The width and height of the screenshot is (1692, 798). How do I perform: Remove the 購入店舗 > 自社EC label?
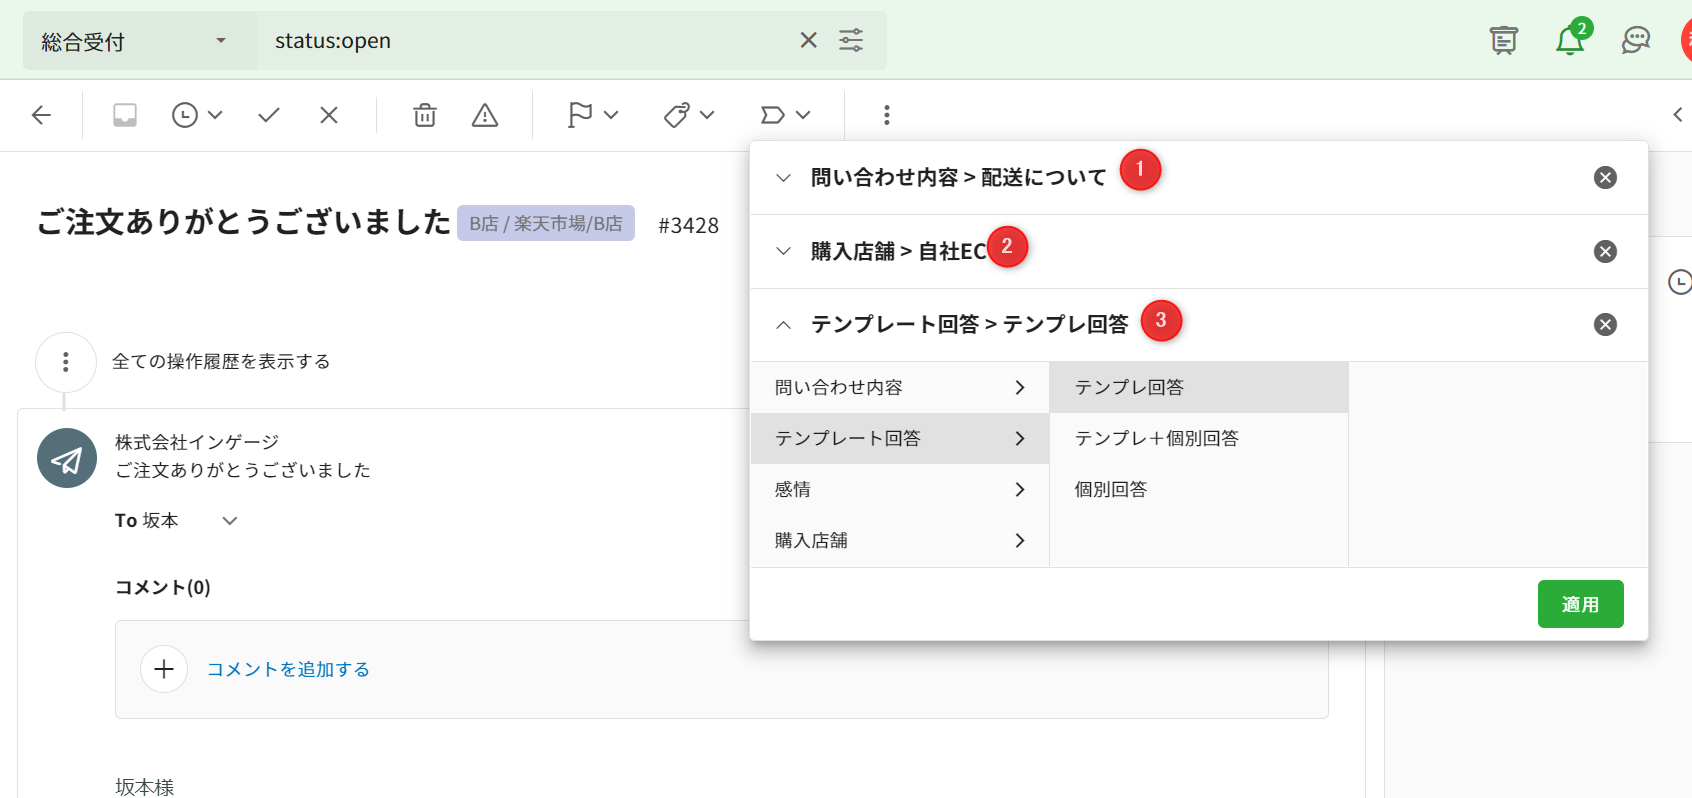[x=1605, y=251]
